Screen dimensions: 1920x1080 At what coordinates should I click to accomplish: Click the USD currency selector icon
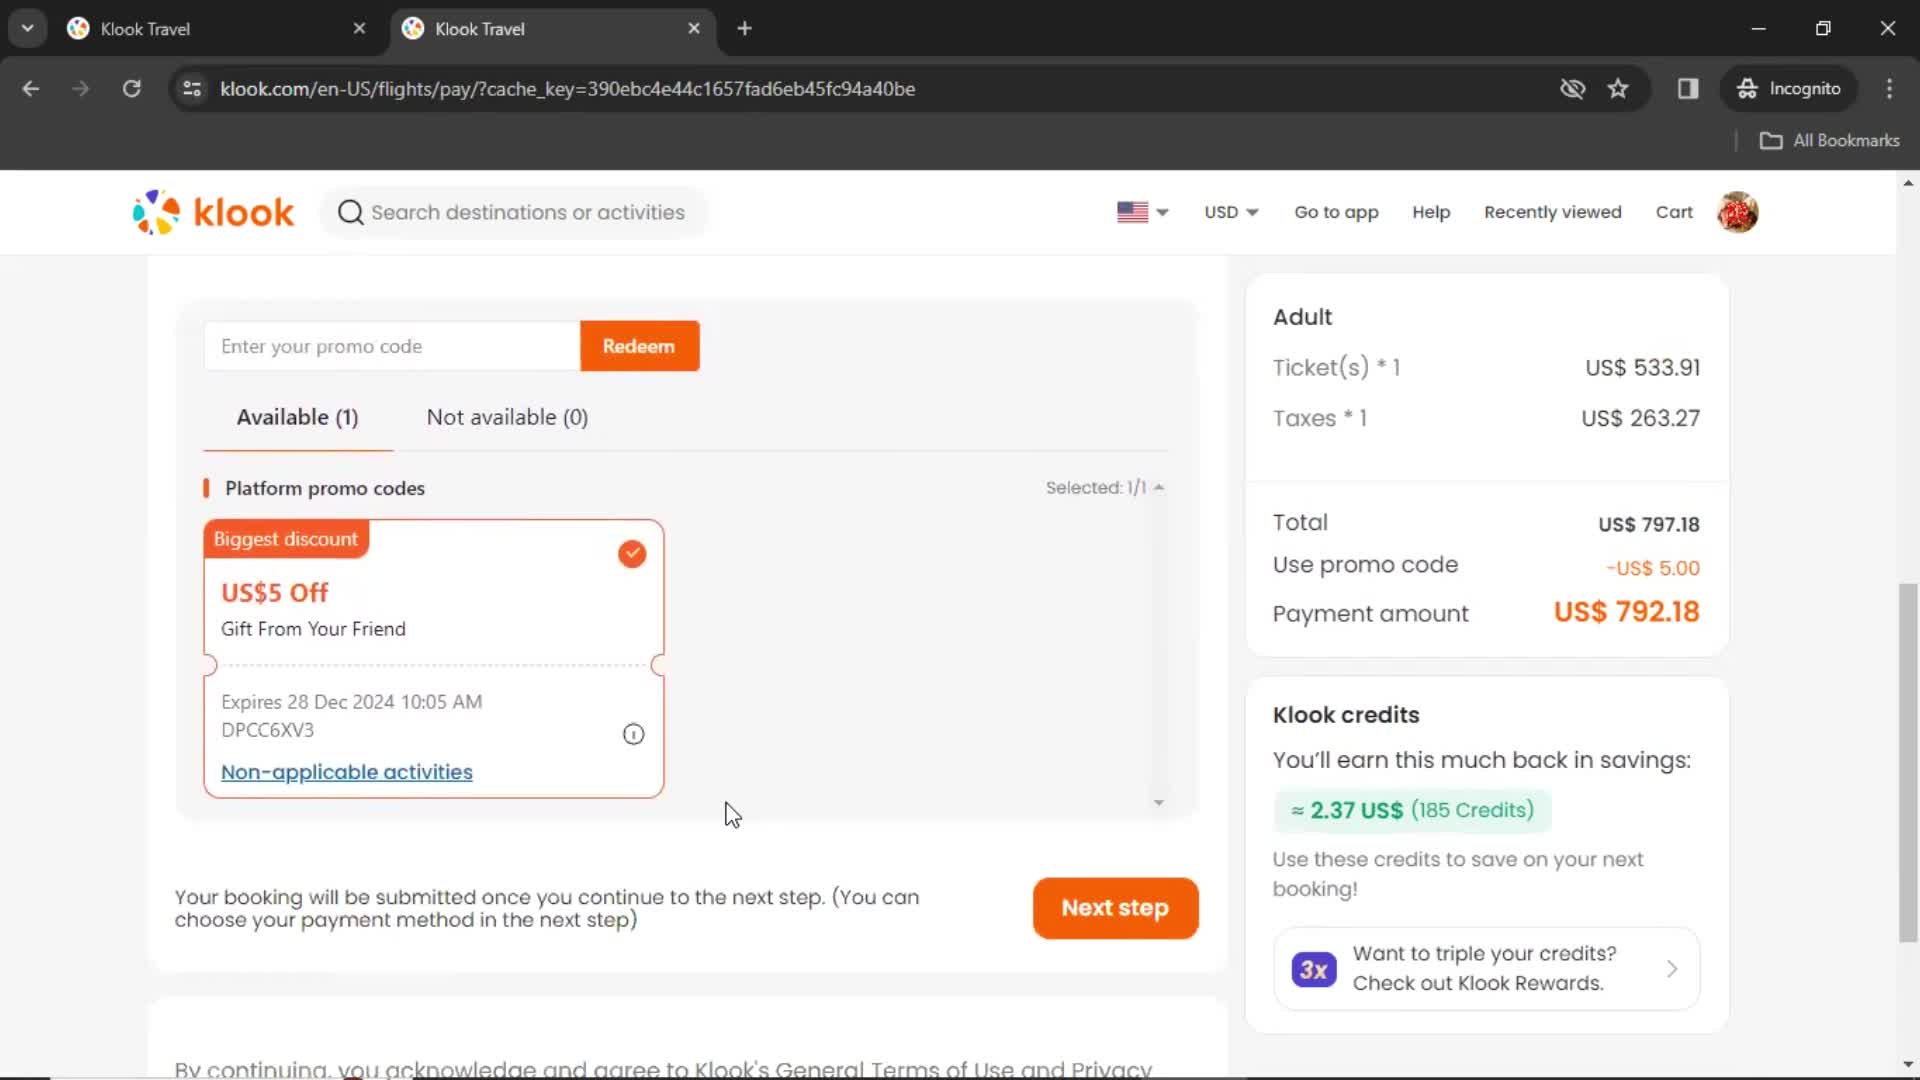(x=1229, y=212)
